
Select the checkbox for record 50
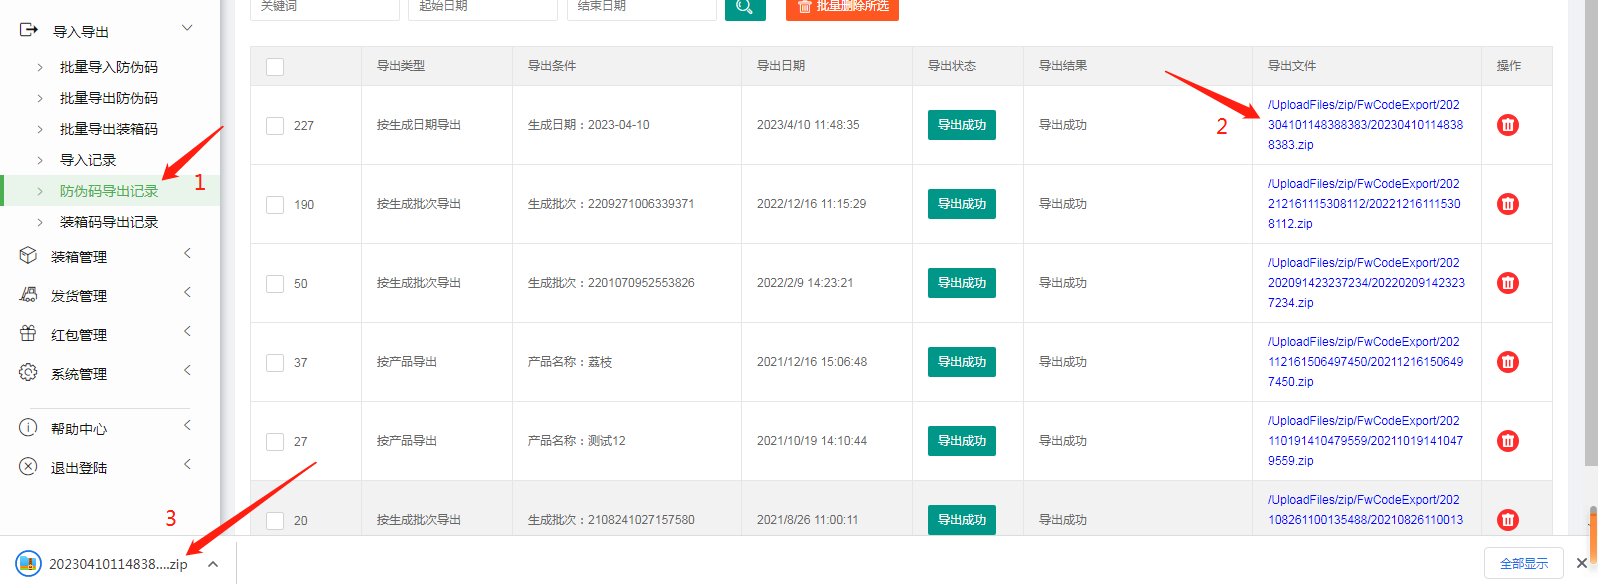pos(275,284)
